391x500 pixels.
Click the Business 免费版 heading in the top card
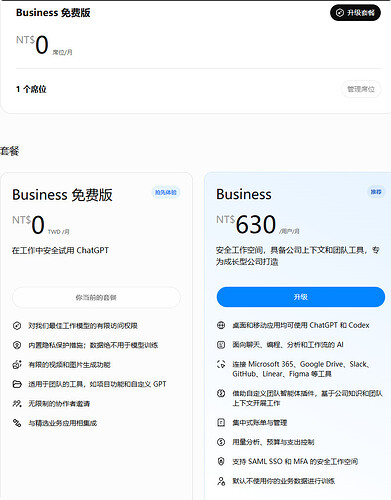click(53, 13)
